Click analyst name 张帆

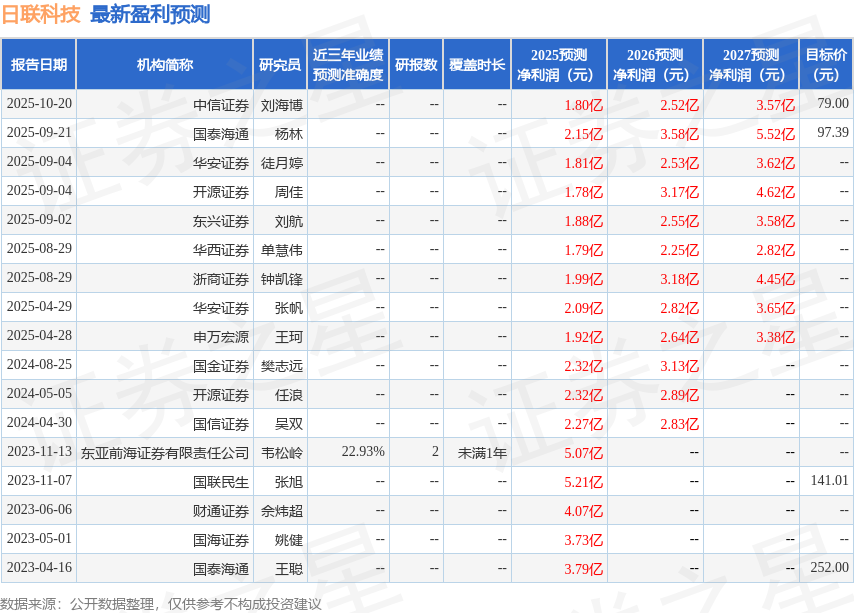tap(289, 308)
